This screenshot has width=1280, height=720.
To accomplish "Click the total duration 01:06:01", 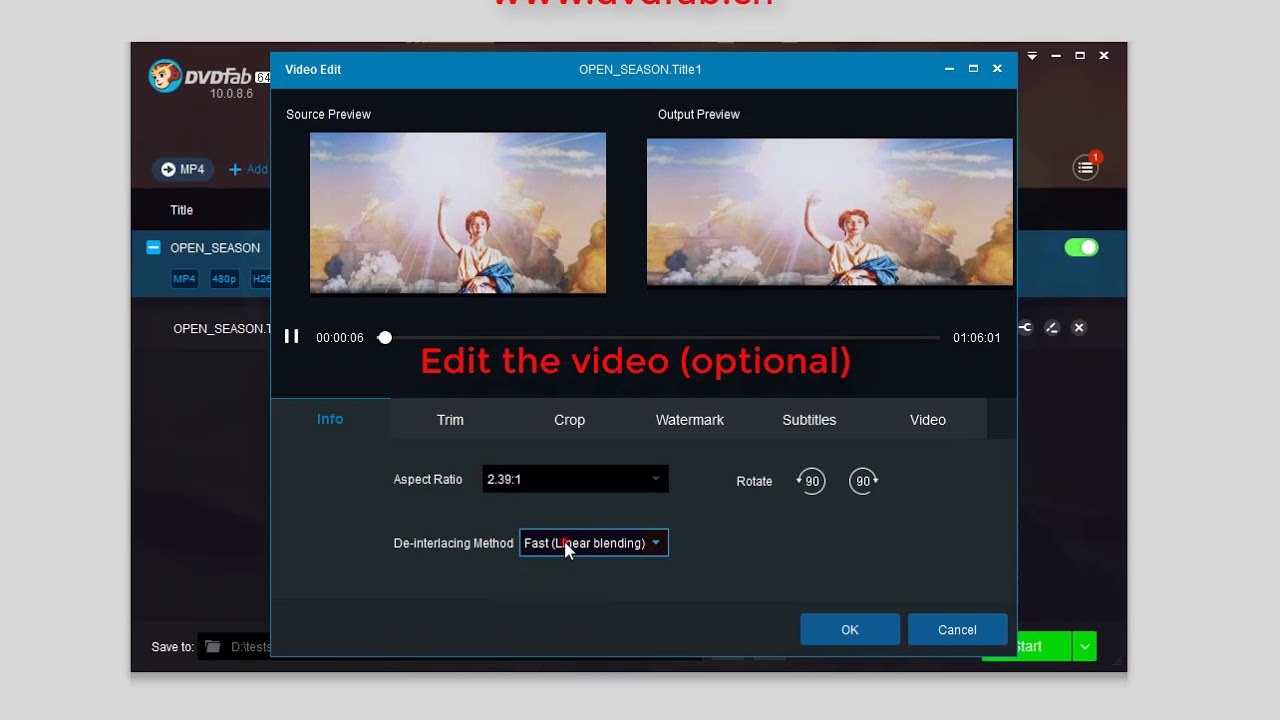I will pyautogui.click(x=977, y=338).
